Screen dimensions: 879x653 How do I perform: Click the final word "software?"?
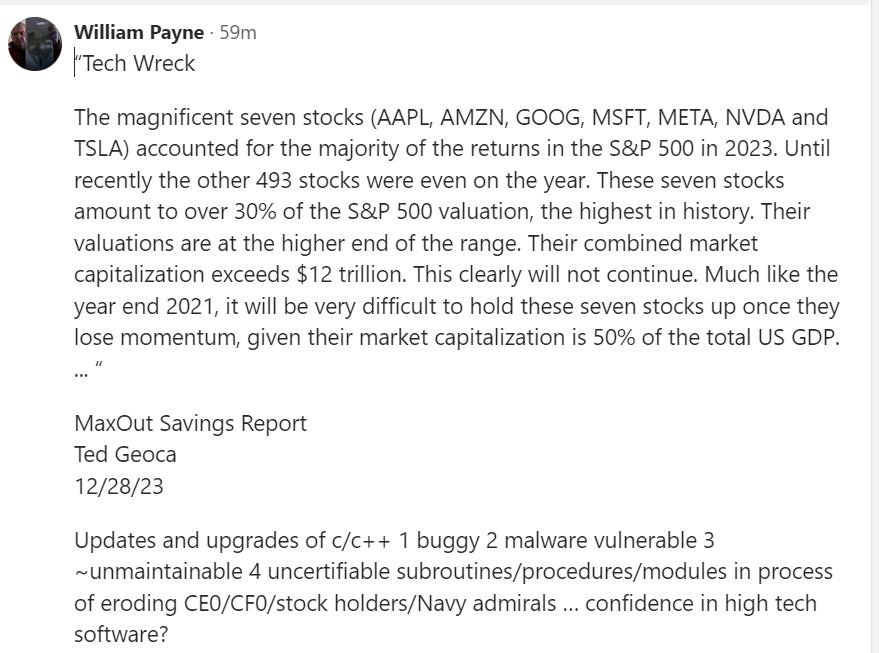coord(121,635)
